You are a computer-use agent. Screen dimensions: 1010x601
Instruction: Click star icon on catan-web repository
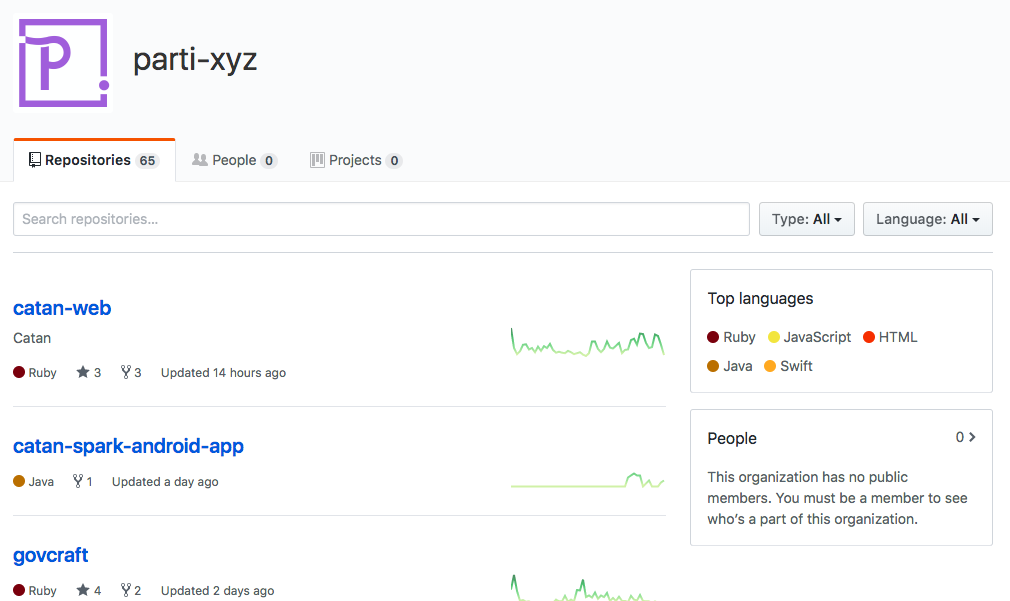click(x=83, y=372)
